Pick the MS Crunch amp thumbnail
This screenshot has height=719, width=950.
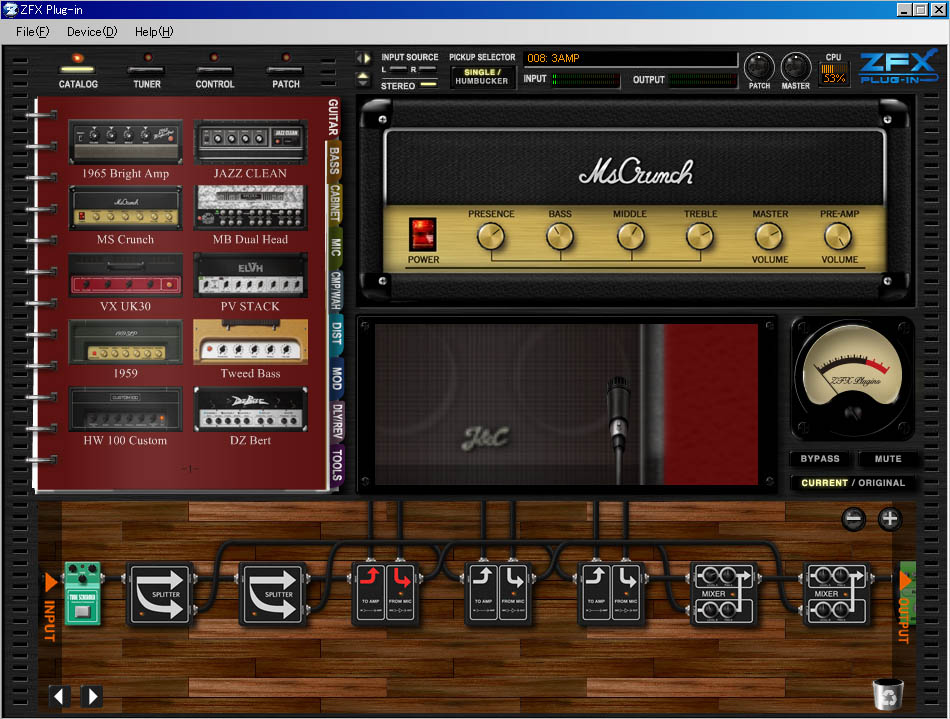point(125,208)
